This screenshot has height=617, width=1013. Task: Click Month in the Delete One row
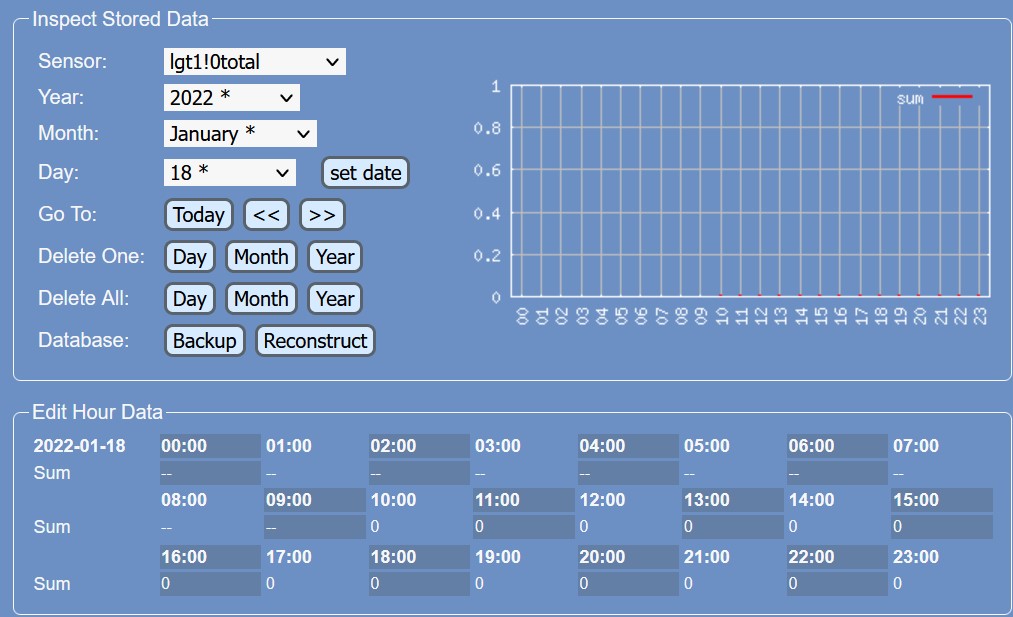click(261, 256)
